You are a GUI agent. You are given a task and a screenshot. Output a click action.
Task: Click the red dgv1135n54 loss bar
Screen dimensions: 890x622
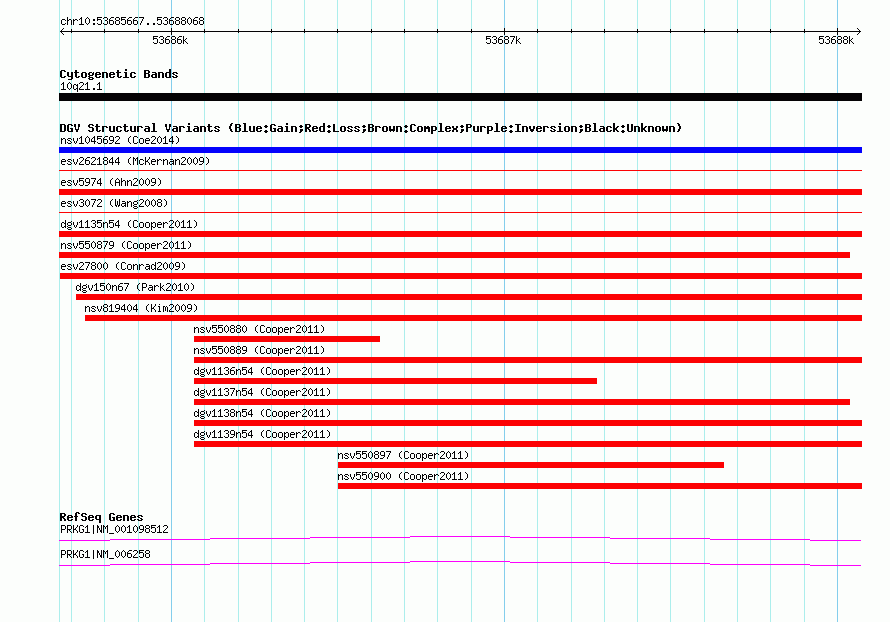460,234
